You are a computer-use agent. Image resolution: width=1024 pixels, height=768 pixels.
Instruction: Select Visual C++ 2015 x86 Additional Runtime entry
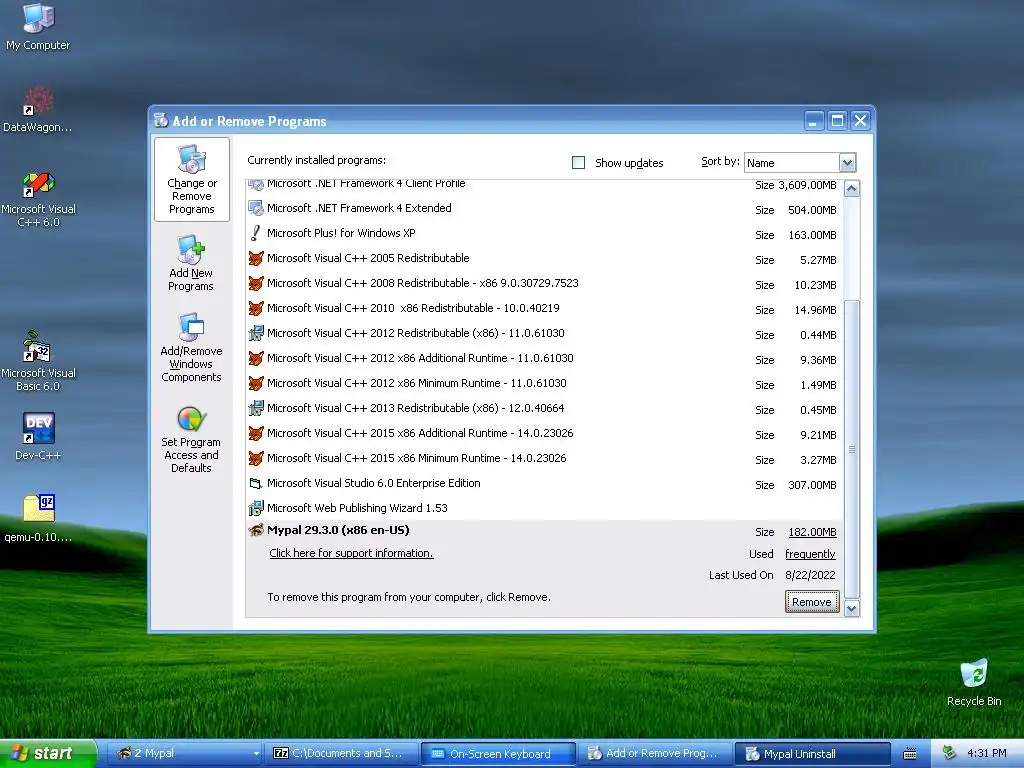544,434
